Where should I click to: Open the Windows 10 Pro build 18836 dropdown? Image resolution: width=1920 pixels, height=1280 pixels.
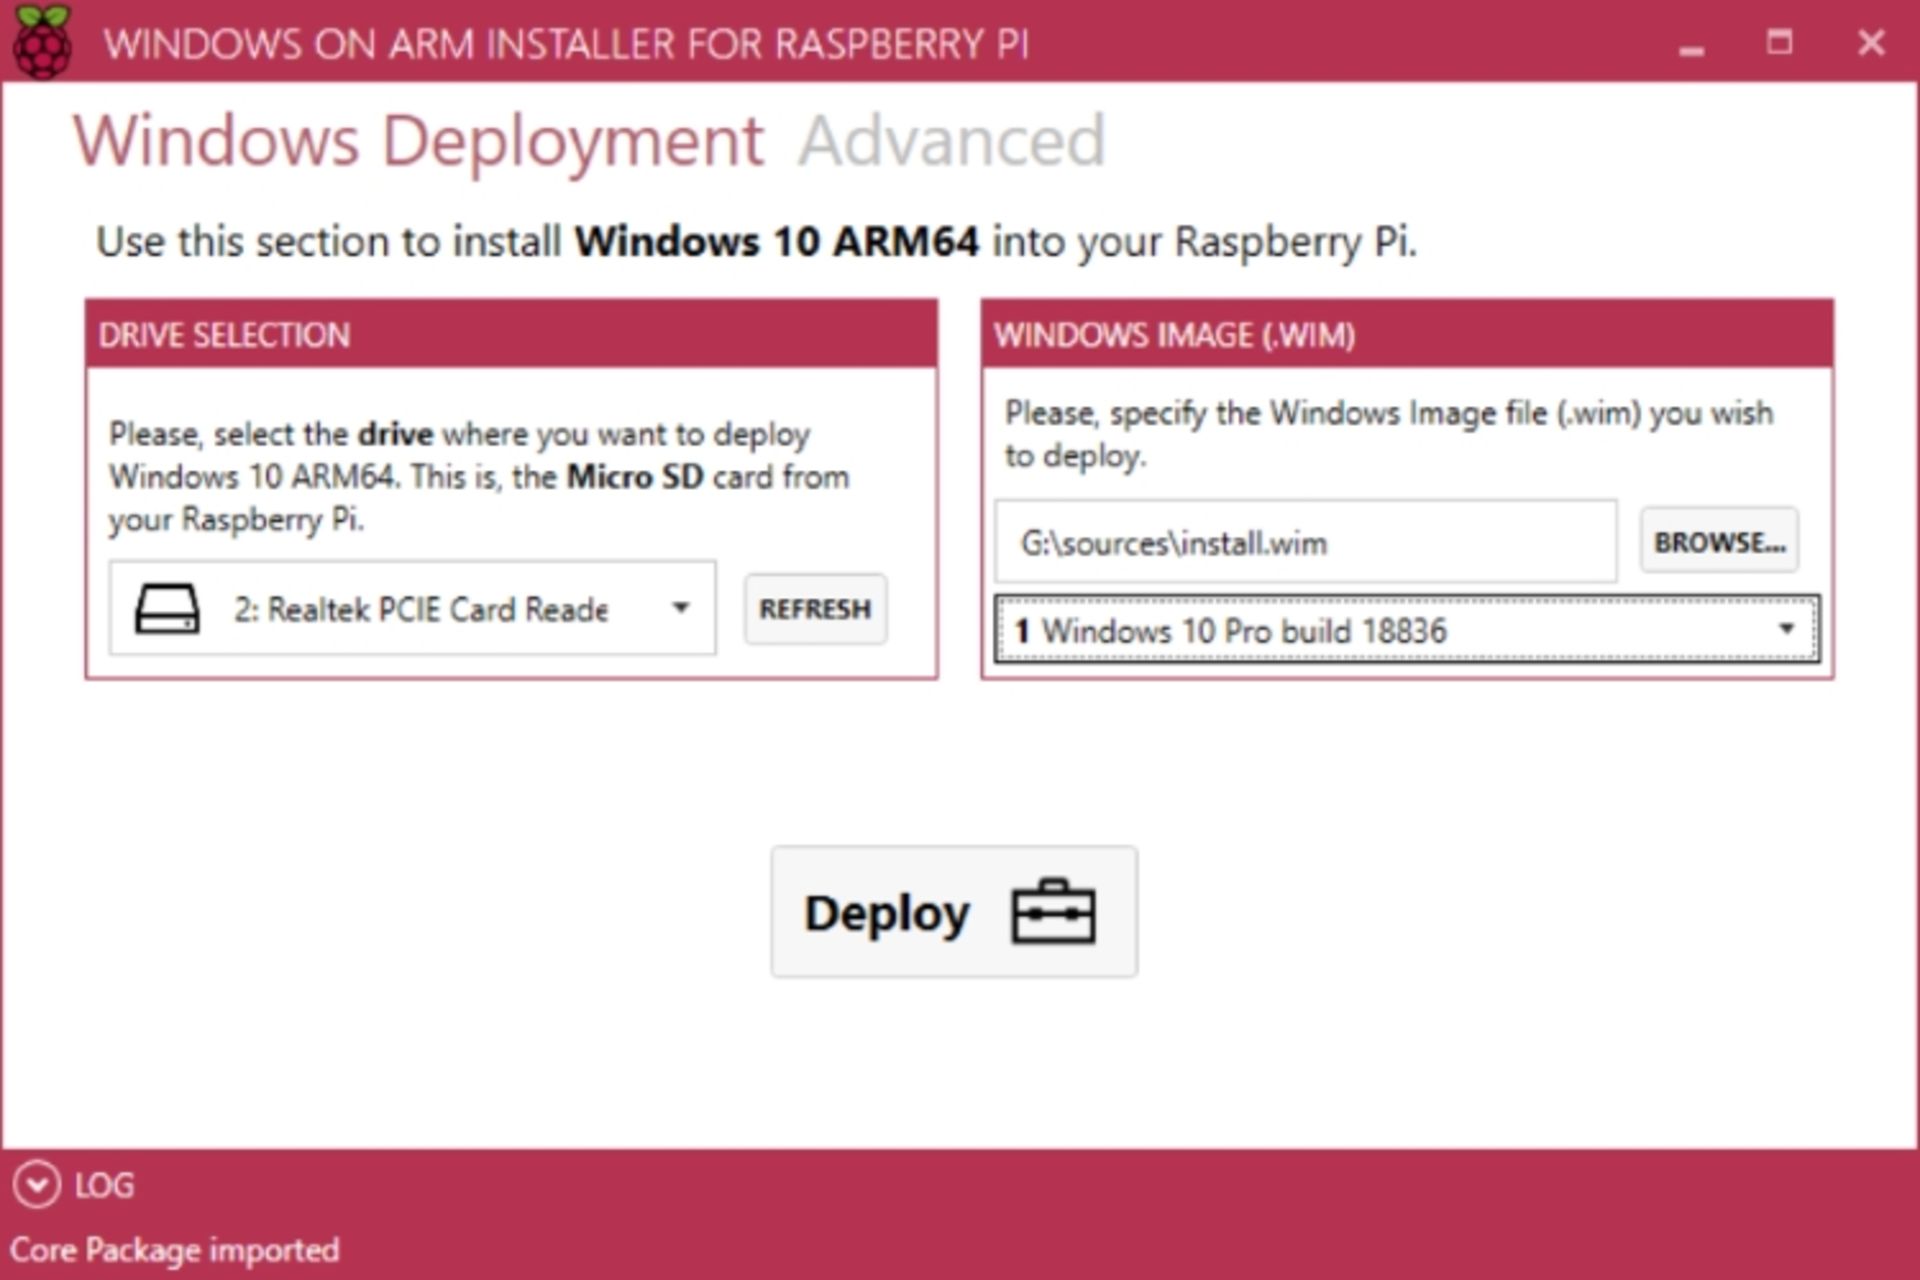point(1407,630)
